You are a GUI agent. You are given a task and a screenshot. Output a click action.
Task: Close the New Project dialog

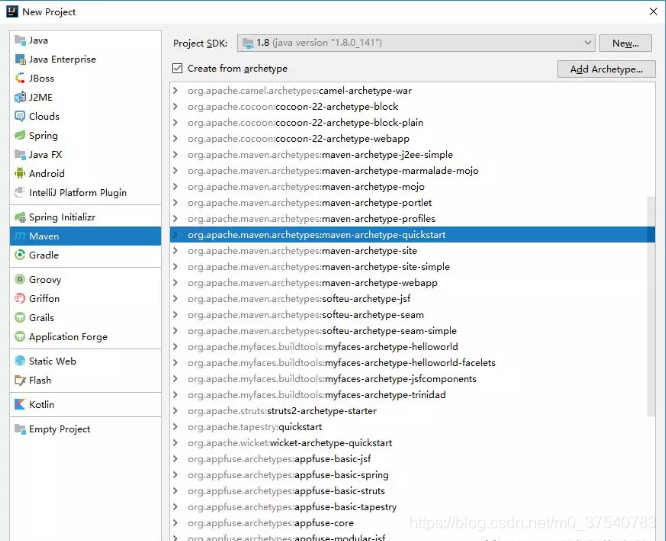pyautogui.click(x=653, y=11)
